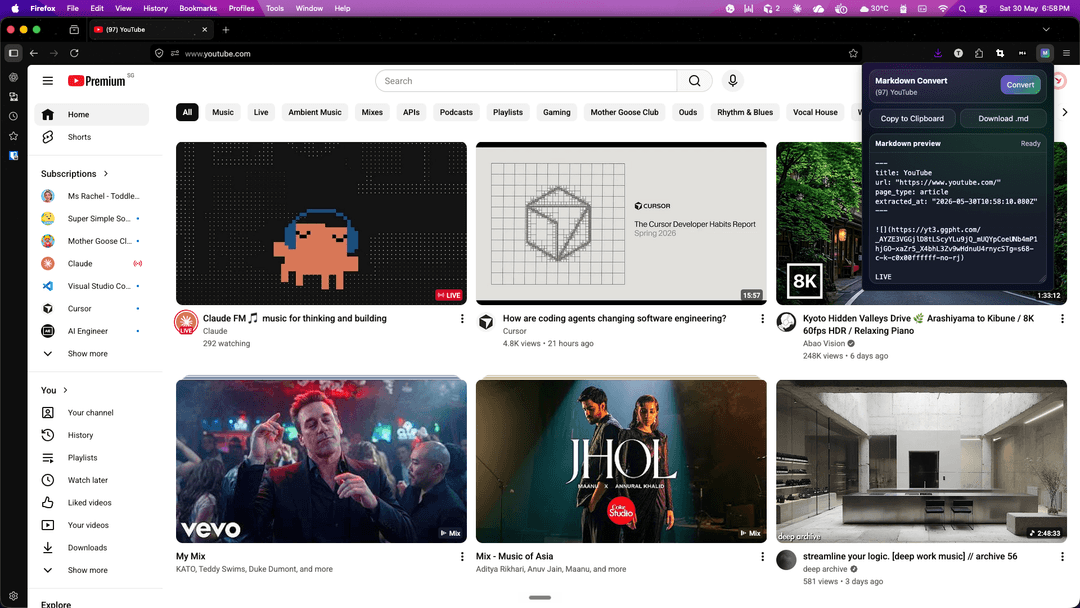
Task: Open more options for Claude FM video
Action: (462, 319)
